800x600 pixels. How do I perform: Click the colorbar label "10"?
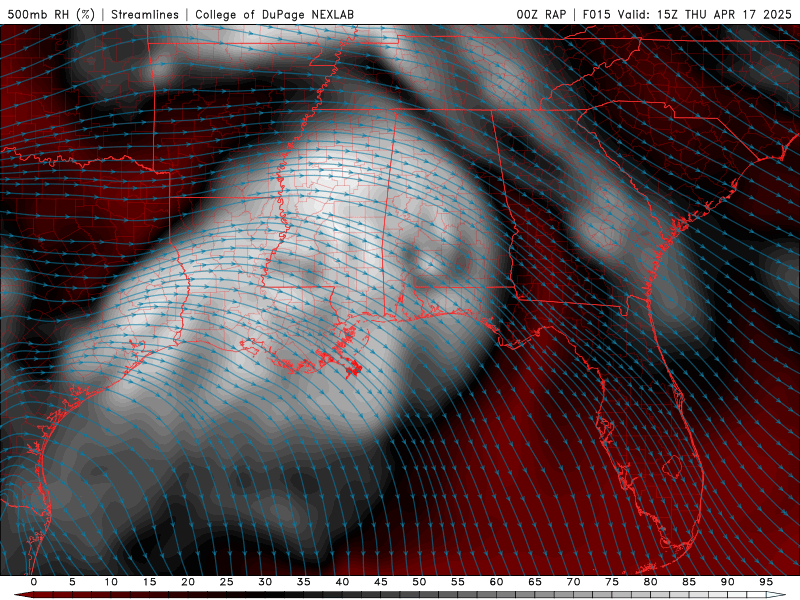(x=111, y=582)
